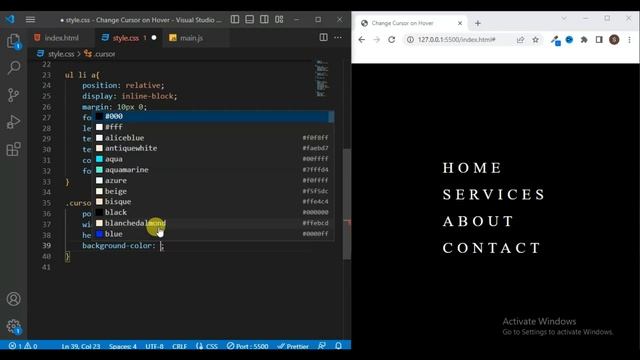This screenshot has width=640, height=360.
Task: Change end-of-line sequence CRLF
Action: pyautogui.click(x=180, y=346)
